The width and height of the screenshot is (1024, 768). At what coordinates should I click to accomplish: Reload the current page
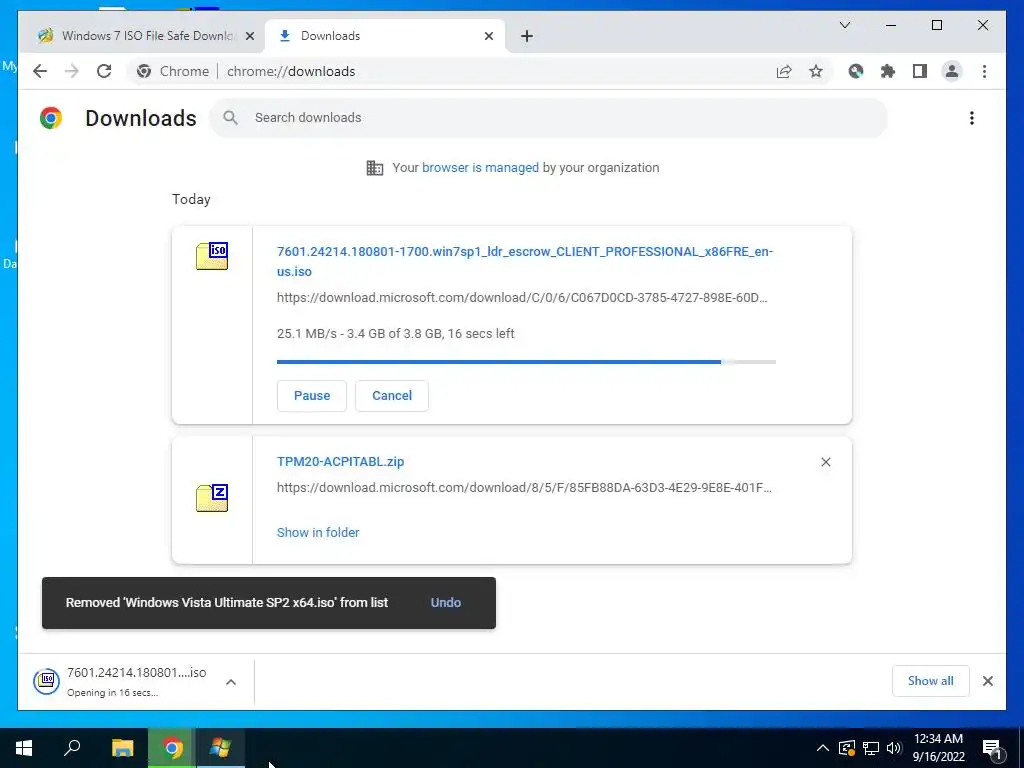point(104,71)
